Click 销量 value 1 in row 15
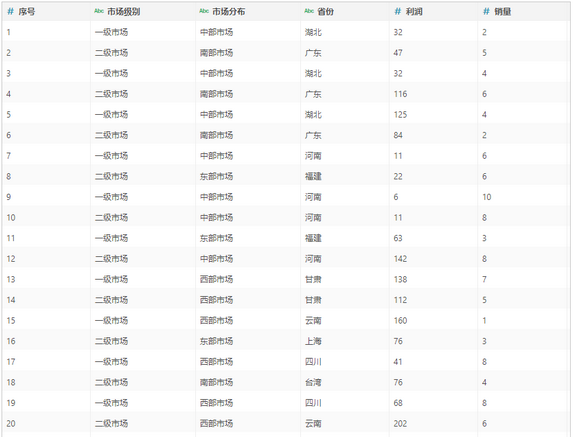The height and width of the screenshot is (437, 573). [484, 320]
